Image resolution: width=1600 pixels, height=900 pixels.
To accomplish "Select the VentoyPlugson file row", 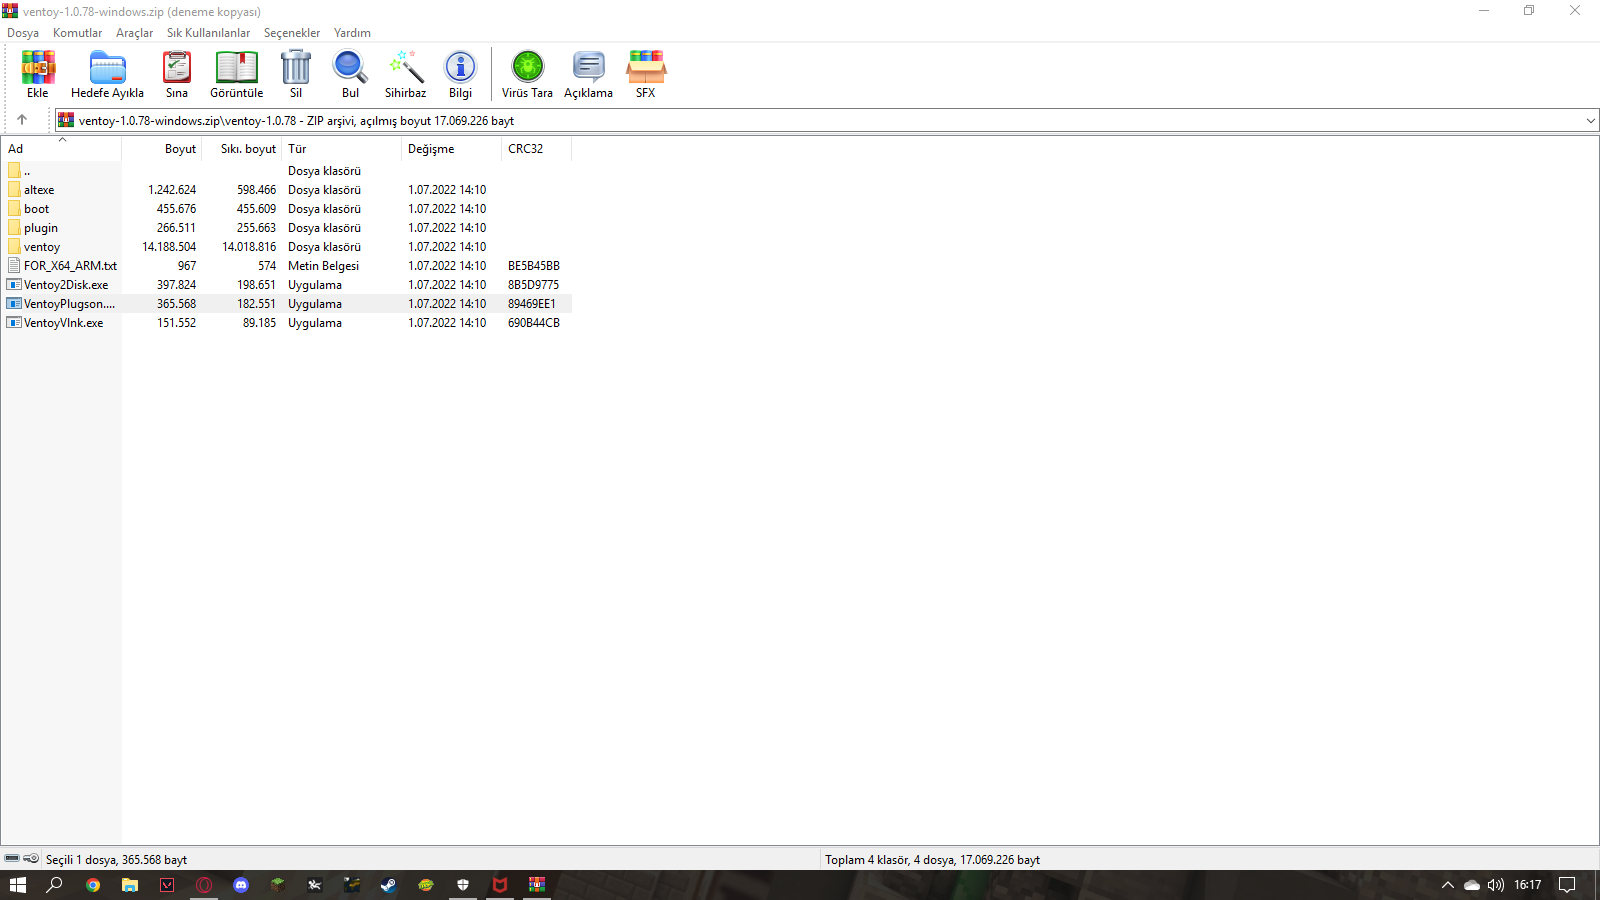I will (287, 304).
